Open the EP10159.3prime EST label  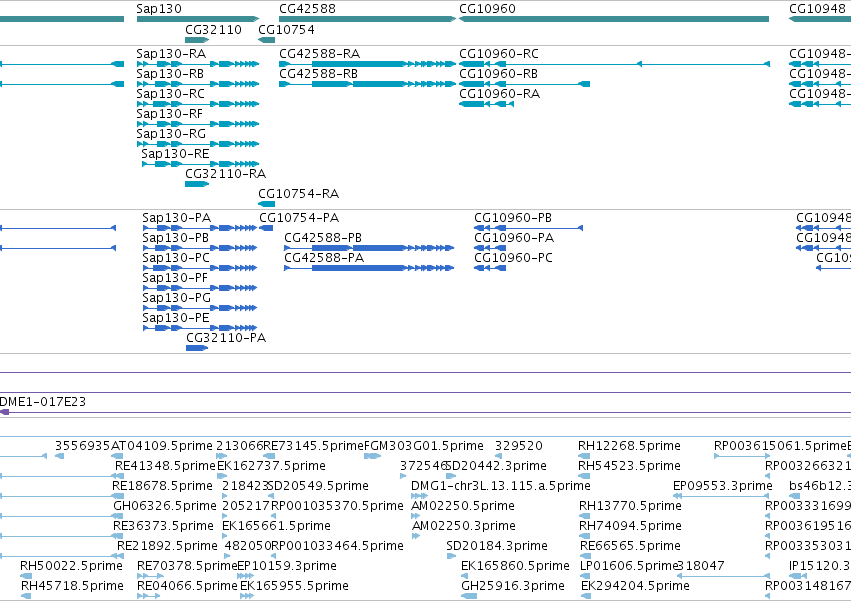(x=287, y=567)
